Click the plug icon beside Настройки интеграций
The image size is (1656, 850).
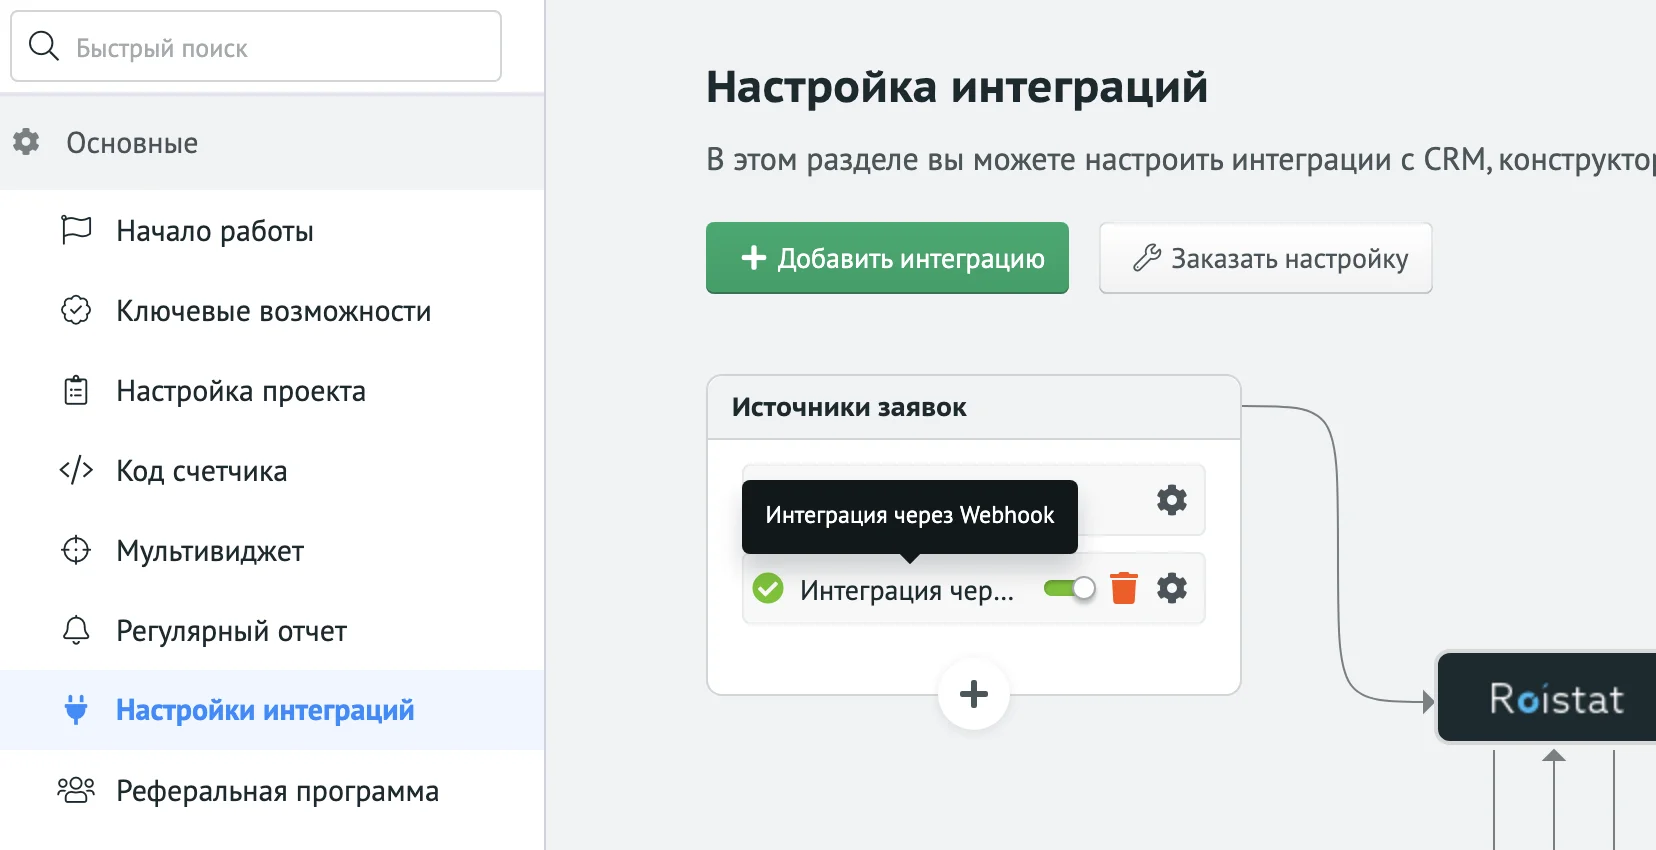76,710
